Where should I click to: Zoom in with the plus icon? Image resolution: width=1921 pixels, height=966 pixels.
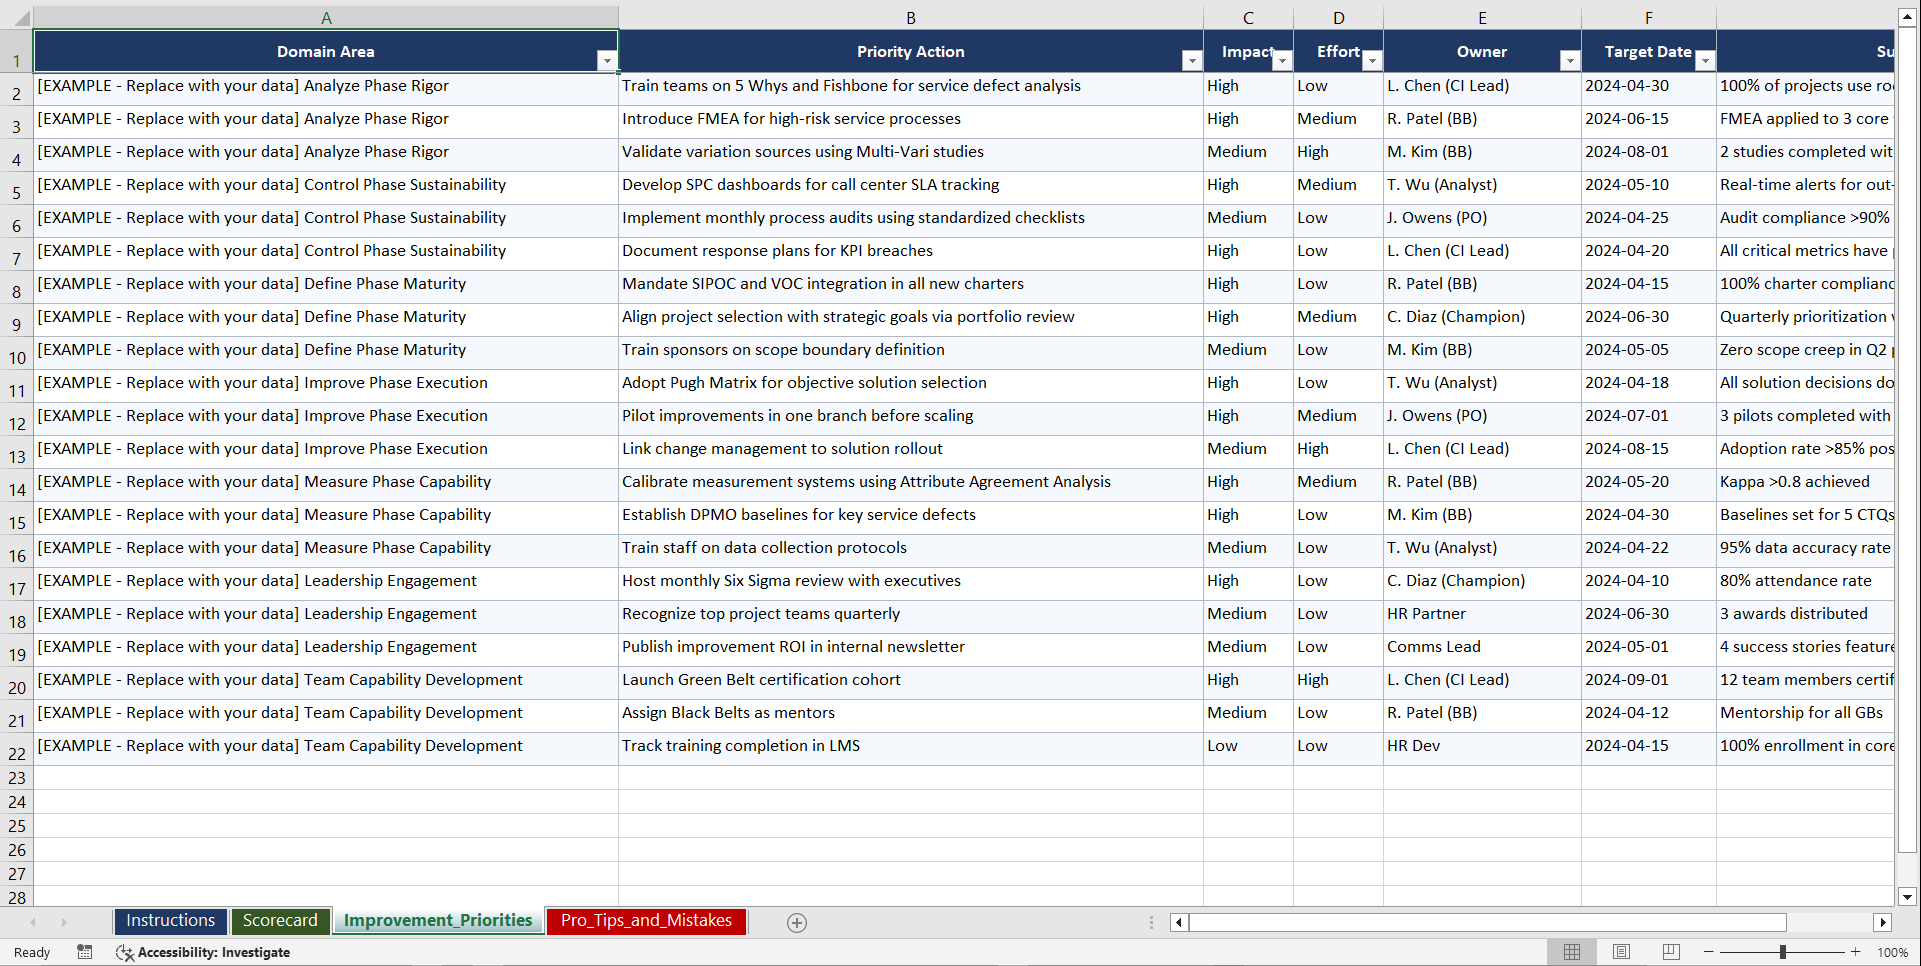coord(1856,952)
